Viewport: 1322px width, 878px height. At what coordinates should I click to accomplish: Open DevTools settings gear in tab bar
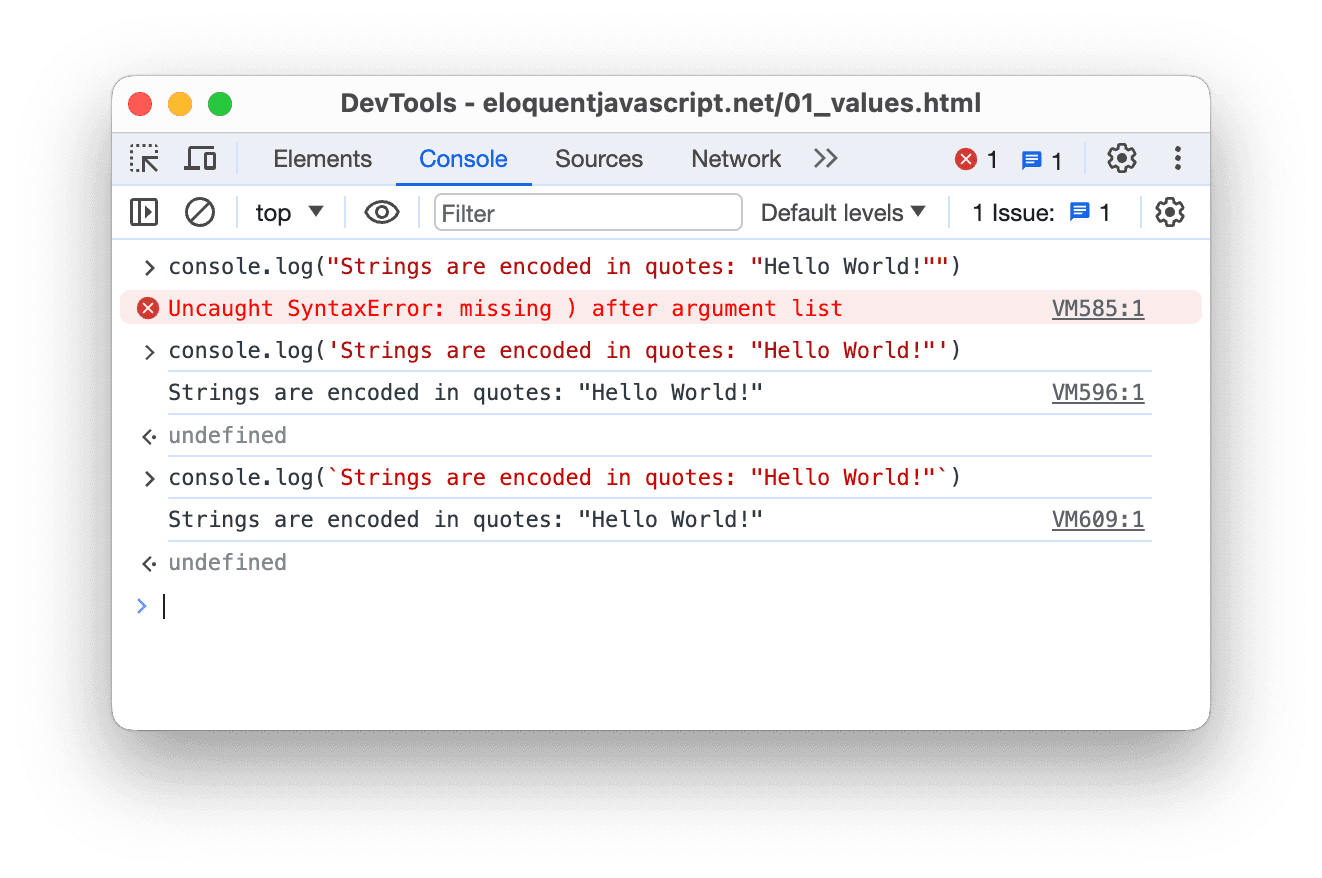pyautogui.click(x=1122, y=158)
